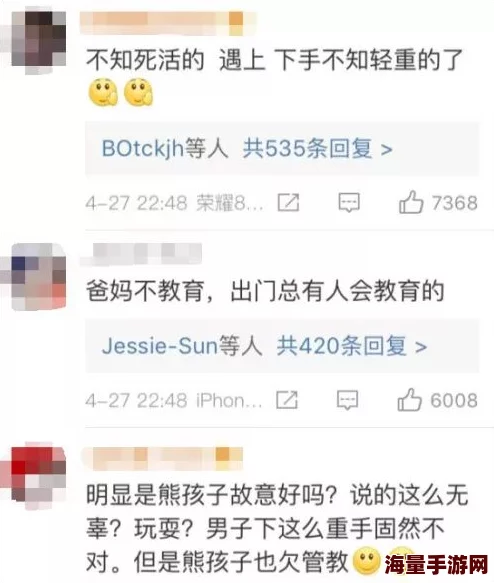The height and width of the screenshot is (583, 494).
Task: Tap the third commenter's blurred username
Action: (162, 458)
